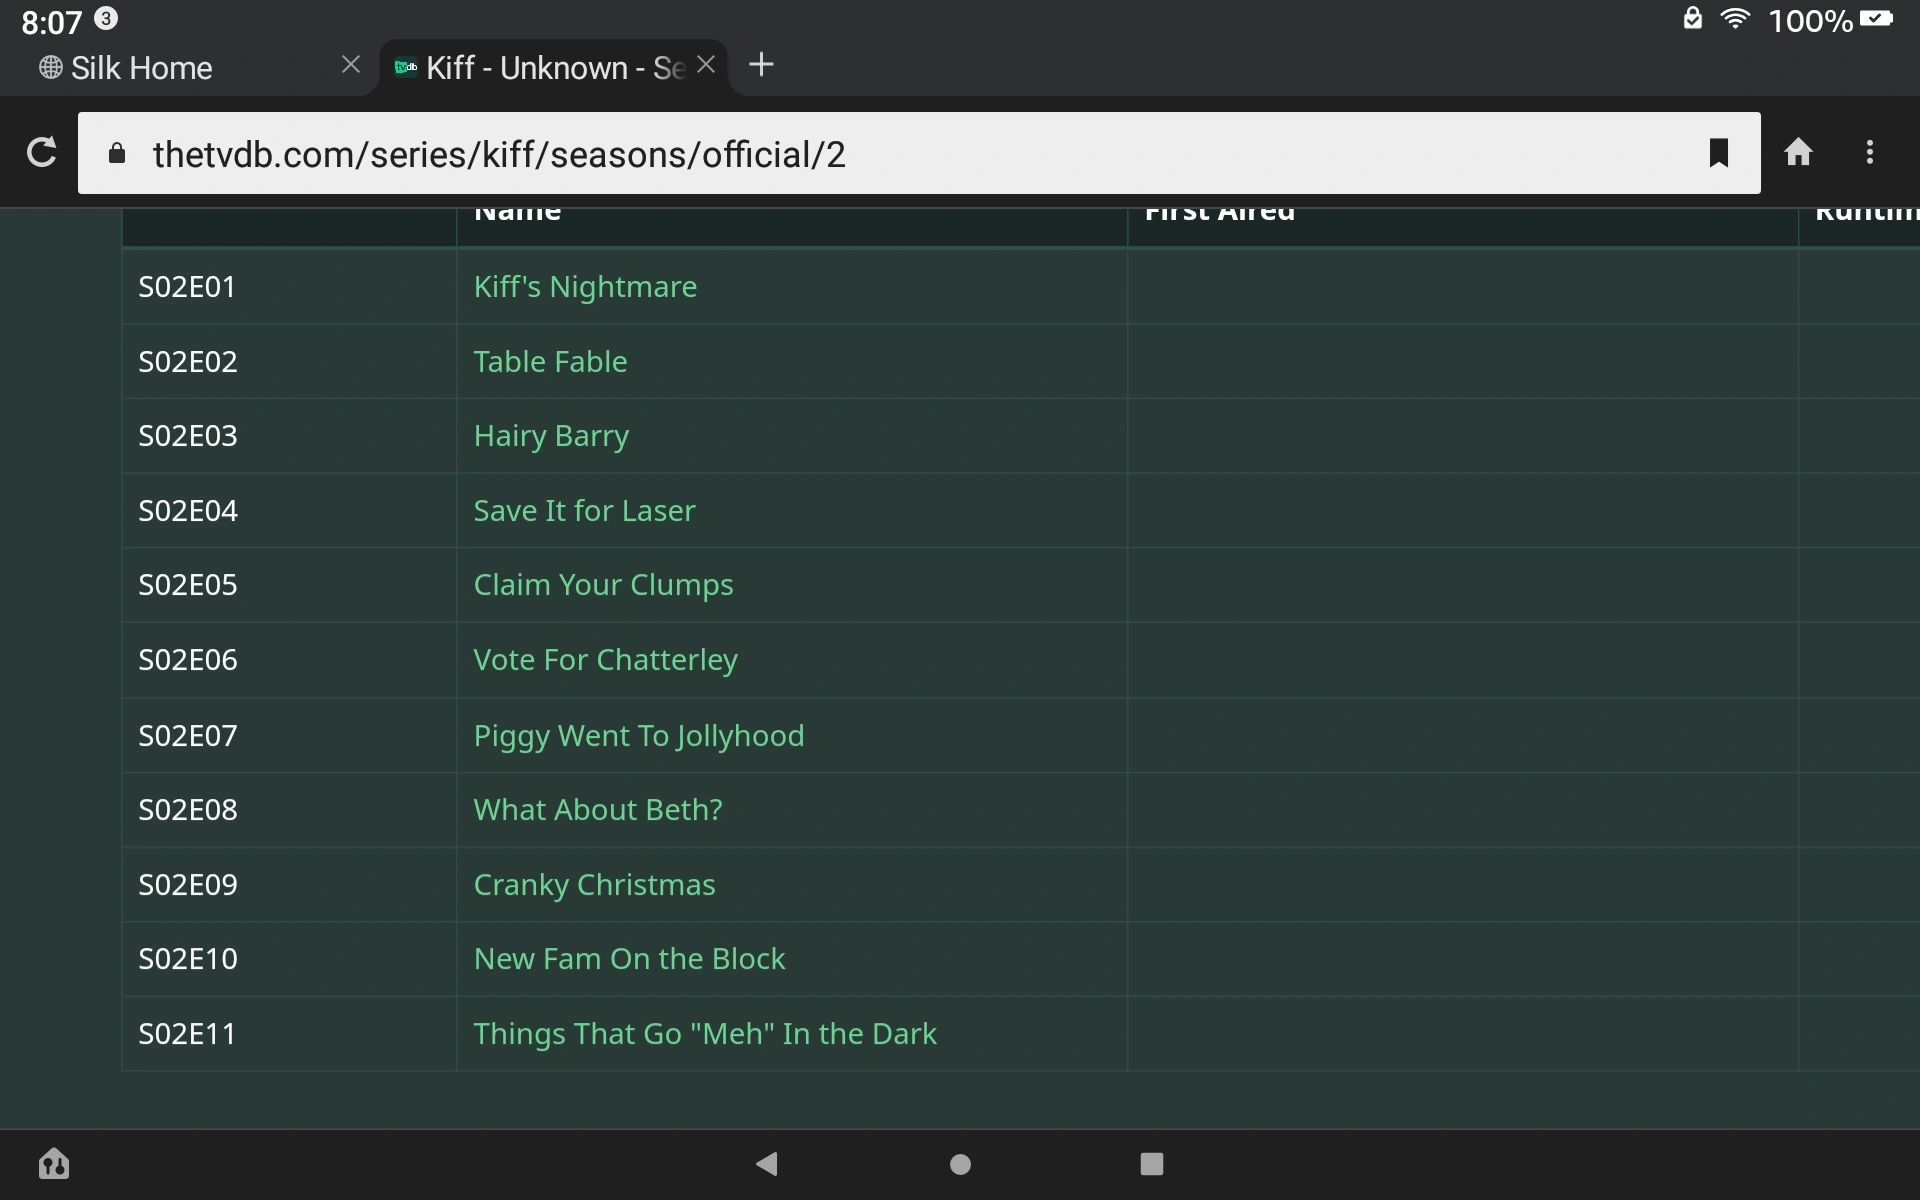Close the Kiff TVDB tab
The image size is (1920, 1200).
706,65
